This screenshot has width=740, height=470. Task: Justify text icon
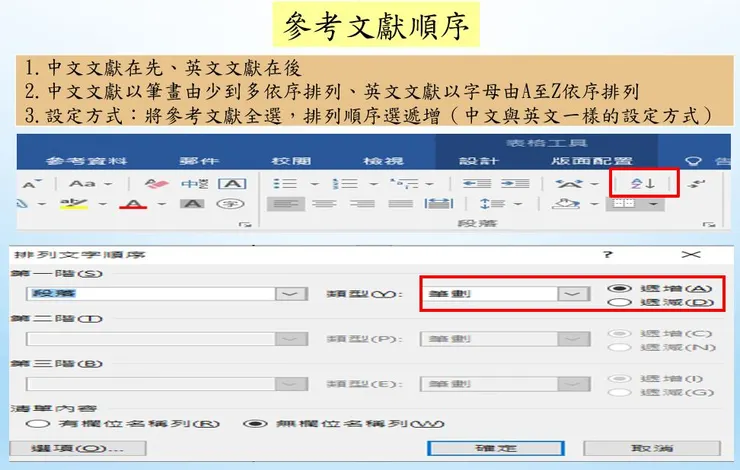(400, 204)
